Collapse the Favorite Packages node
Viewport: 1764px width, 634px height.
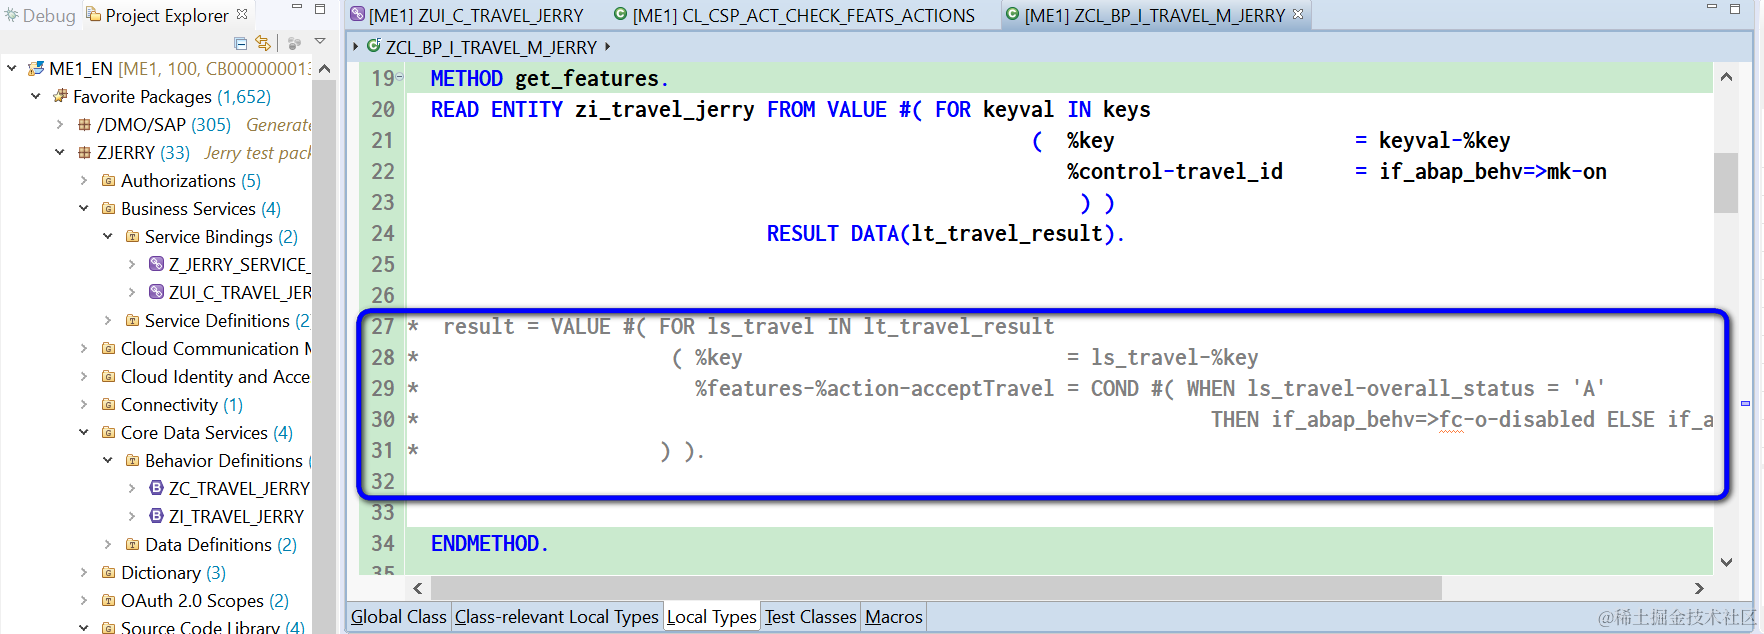pos(36,97)
